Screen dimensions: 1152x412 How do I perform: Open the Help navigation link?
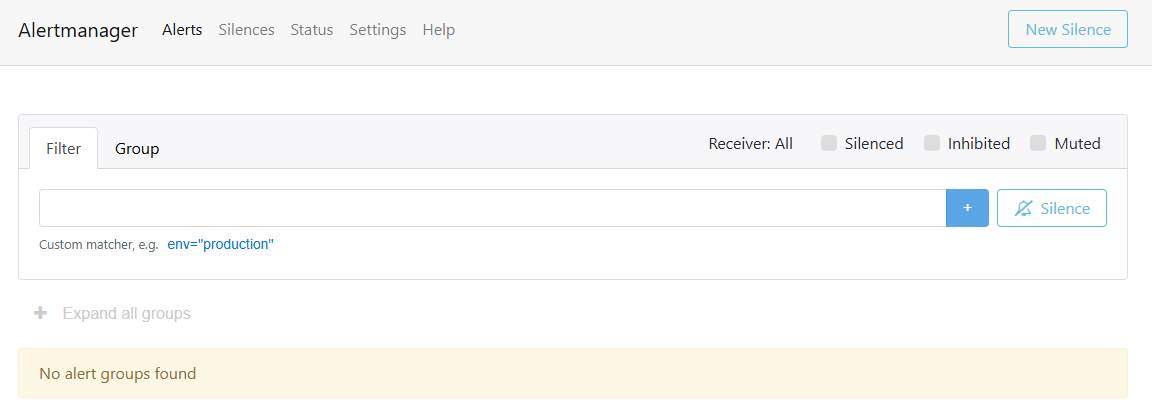pyautogui.click(x=439, y=30)
